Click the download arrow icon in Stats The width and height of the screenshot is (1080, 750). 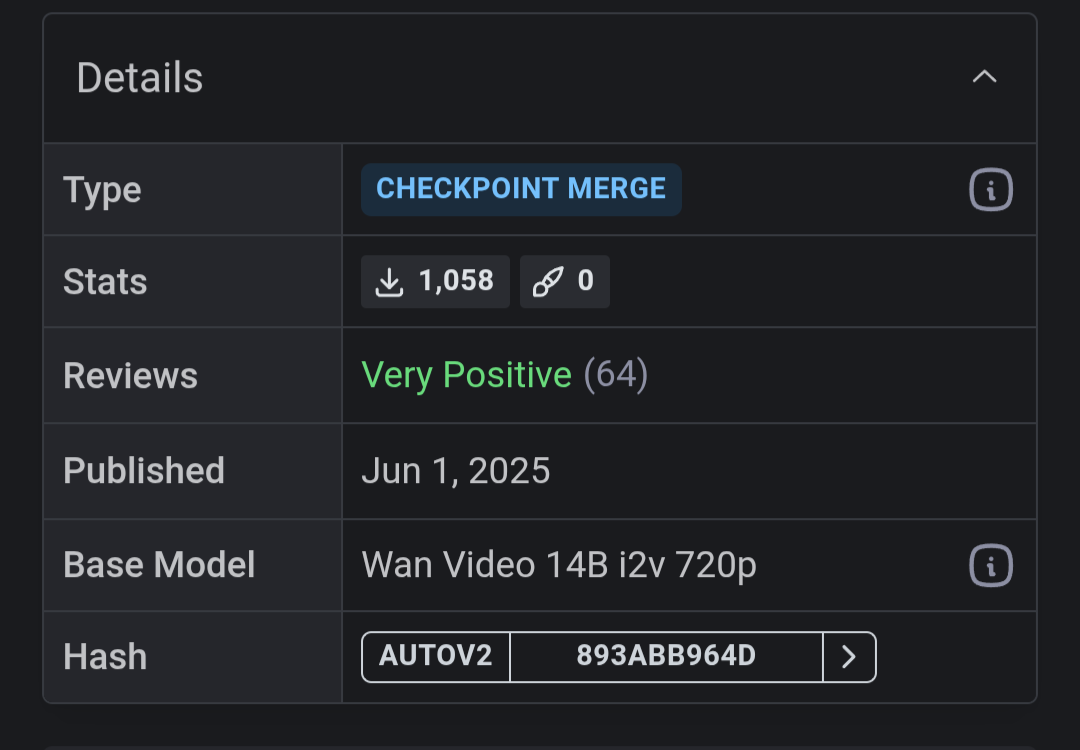389,282
